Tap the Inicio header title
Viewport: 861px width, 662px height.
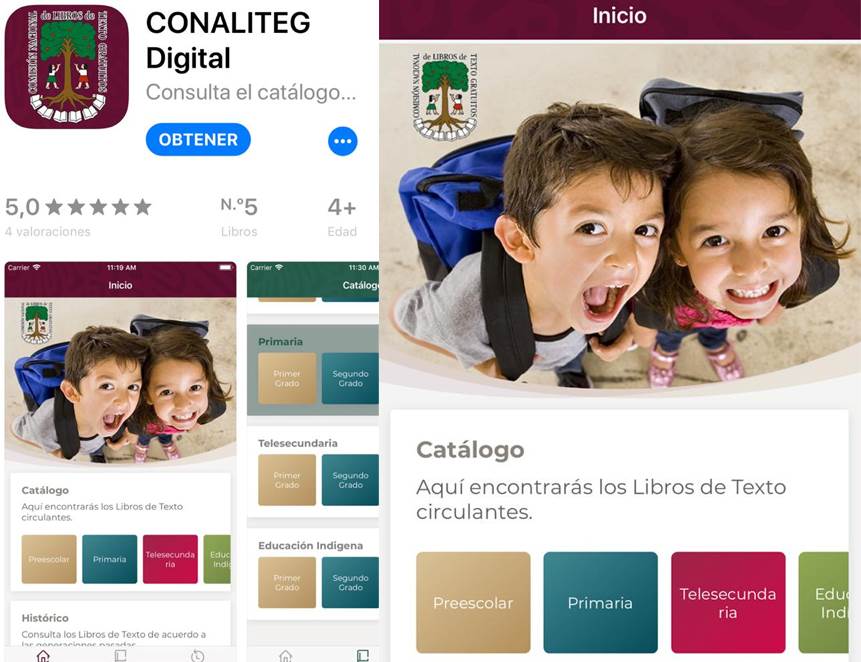click(x=619, y=16)
